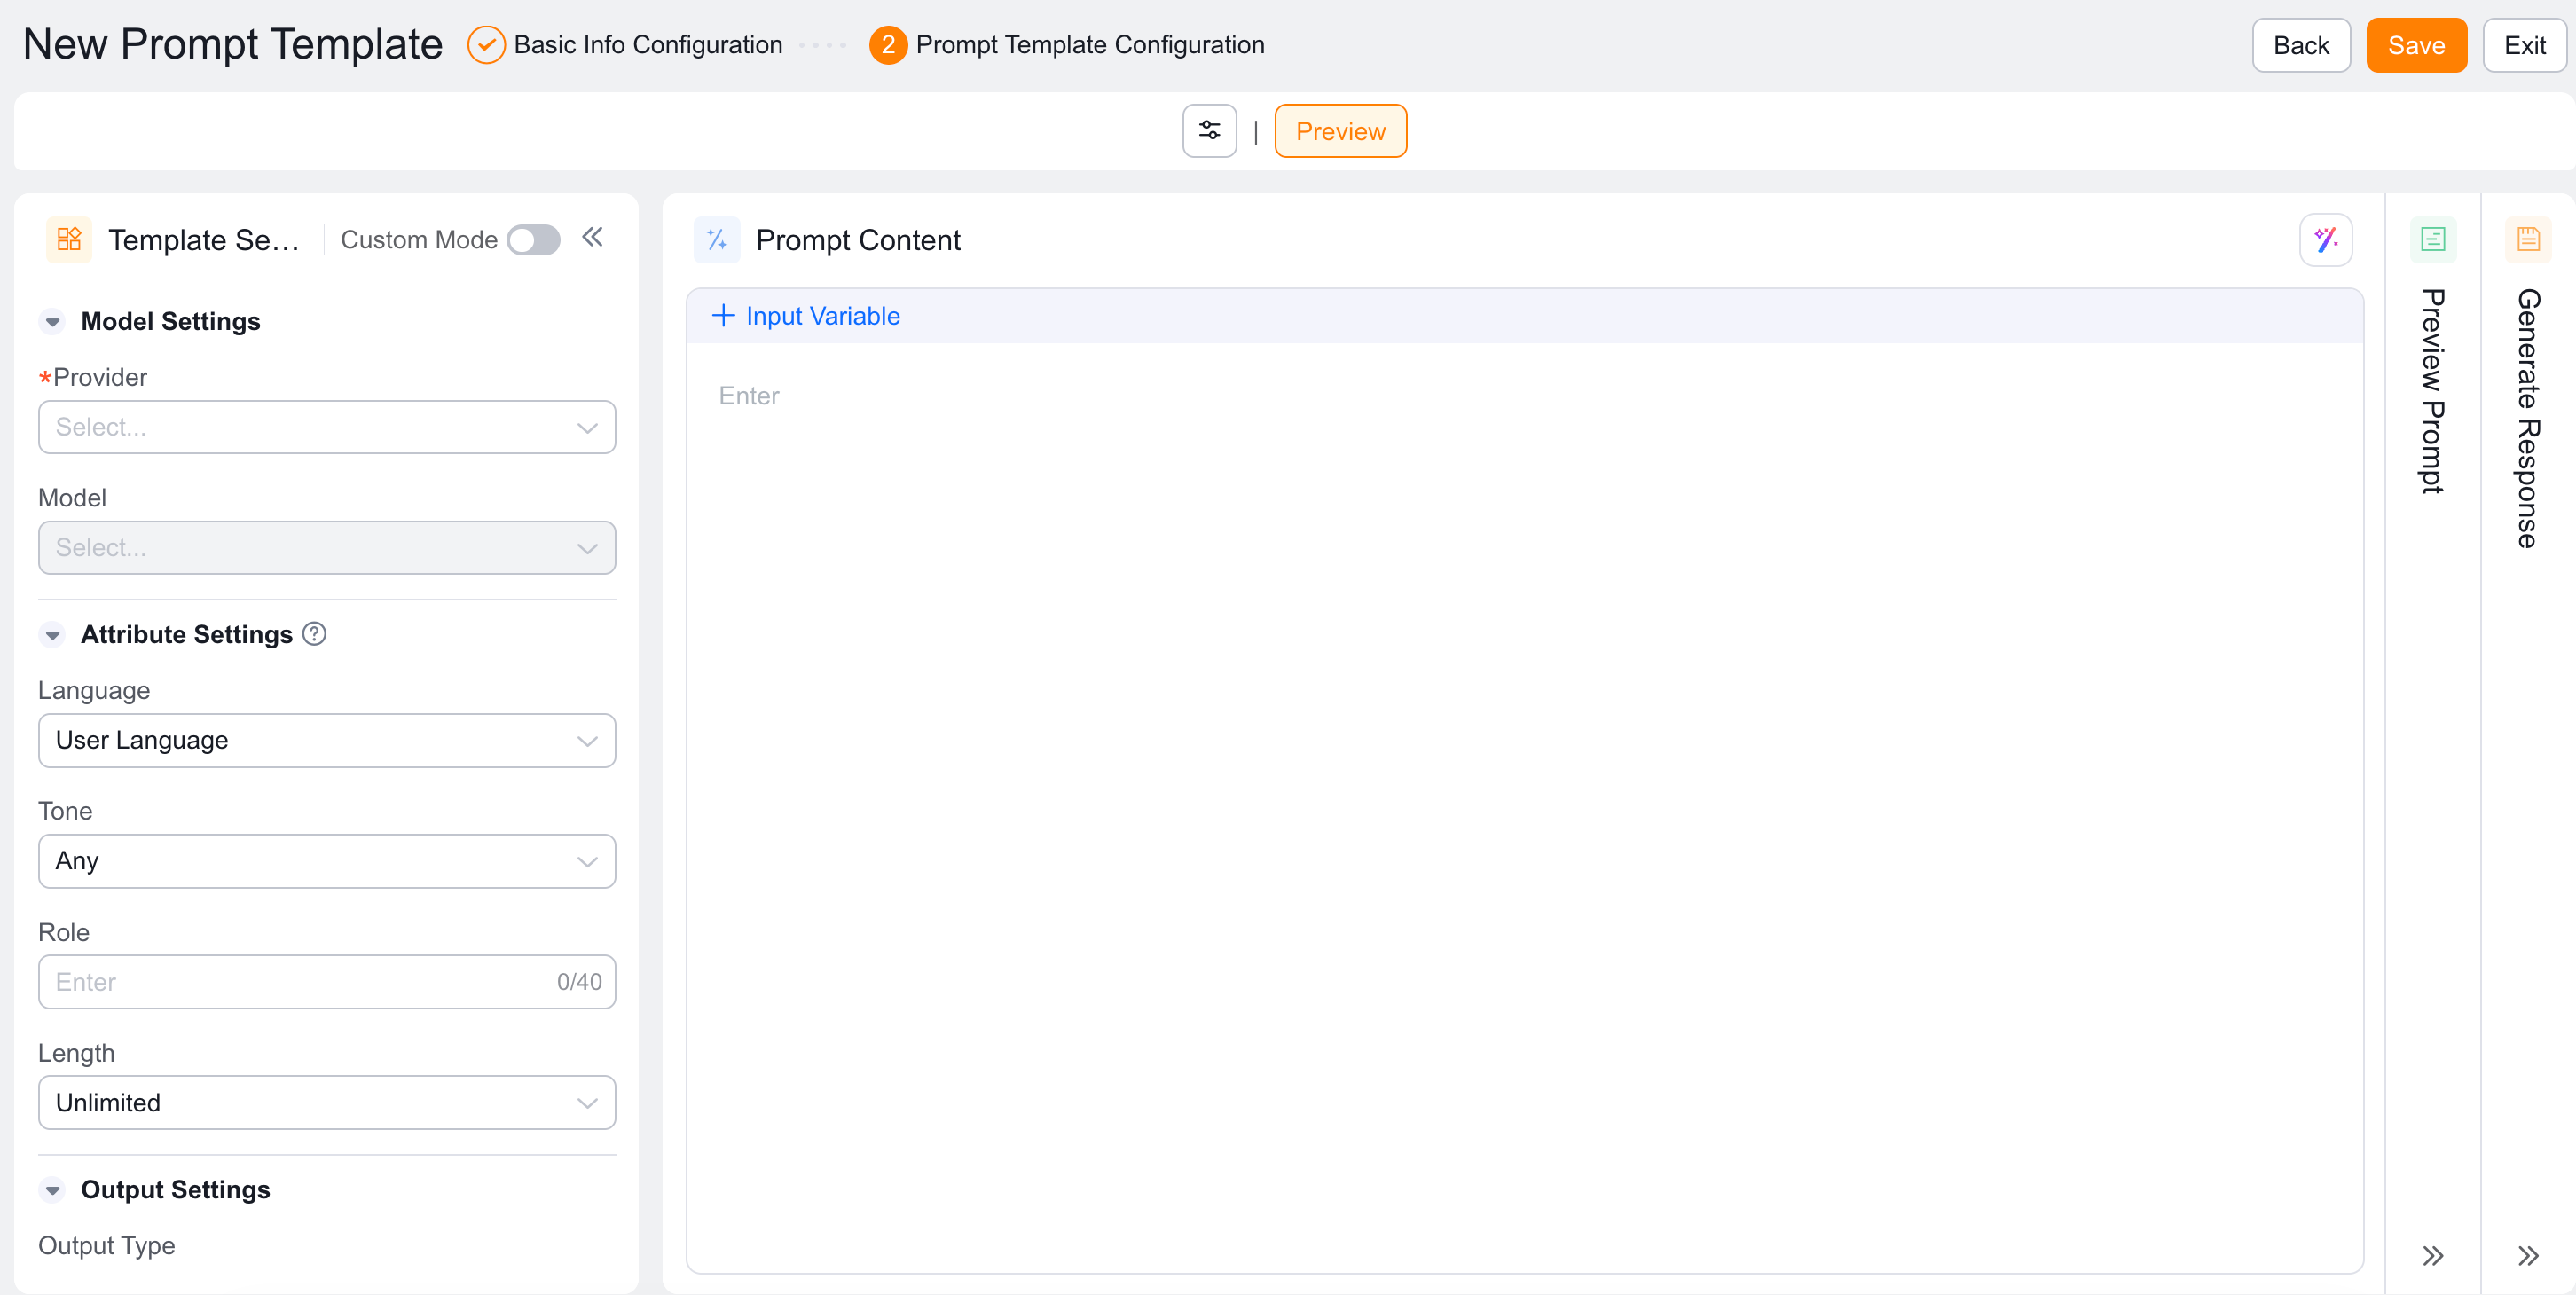Click the Back button

coord(2300,45)
